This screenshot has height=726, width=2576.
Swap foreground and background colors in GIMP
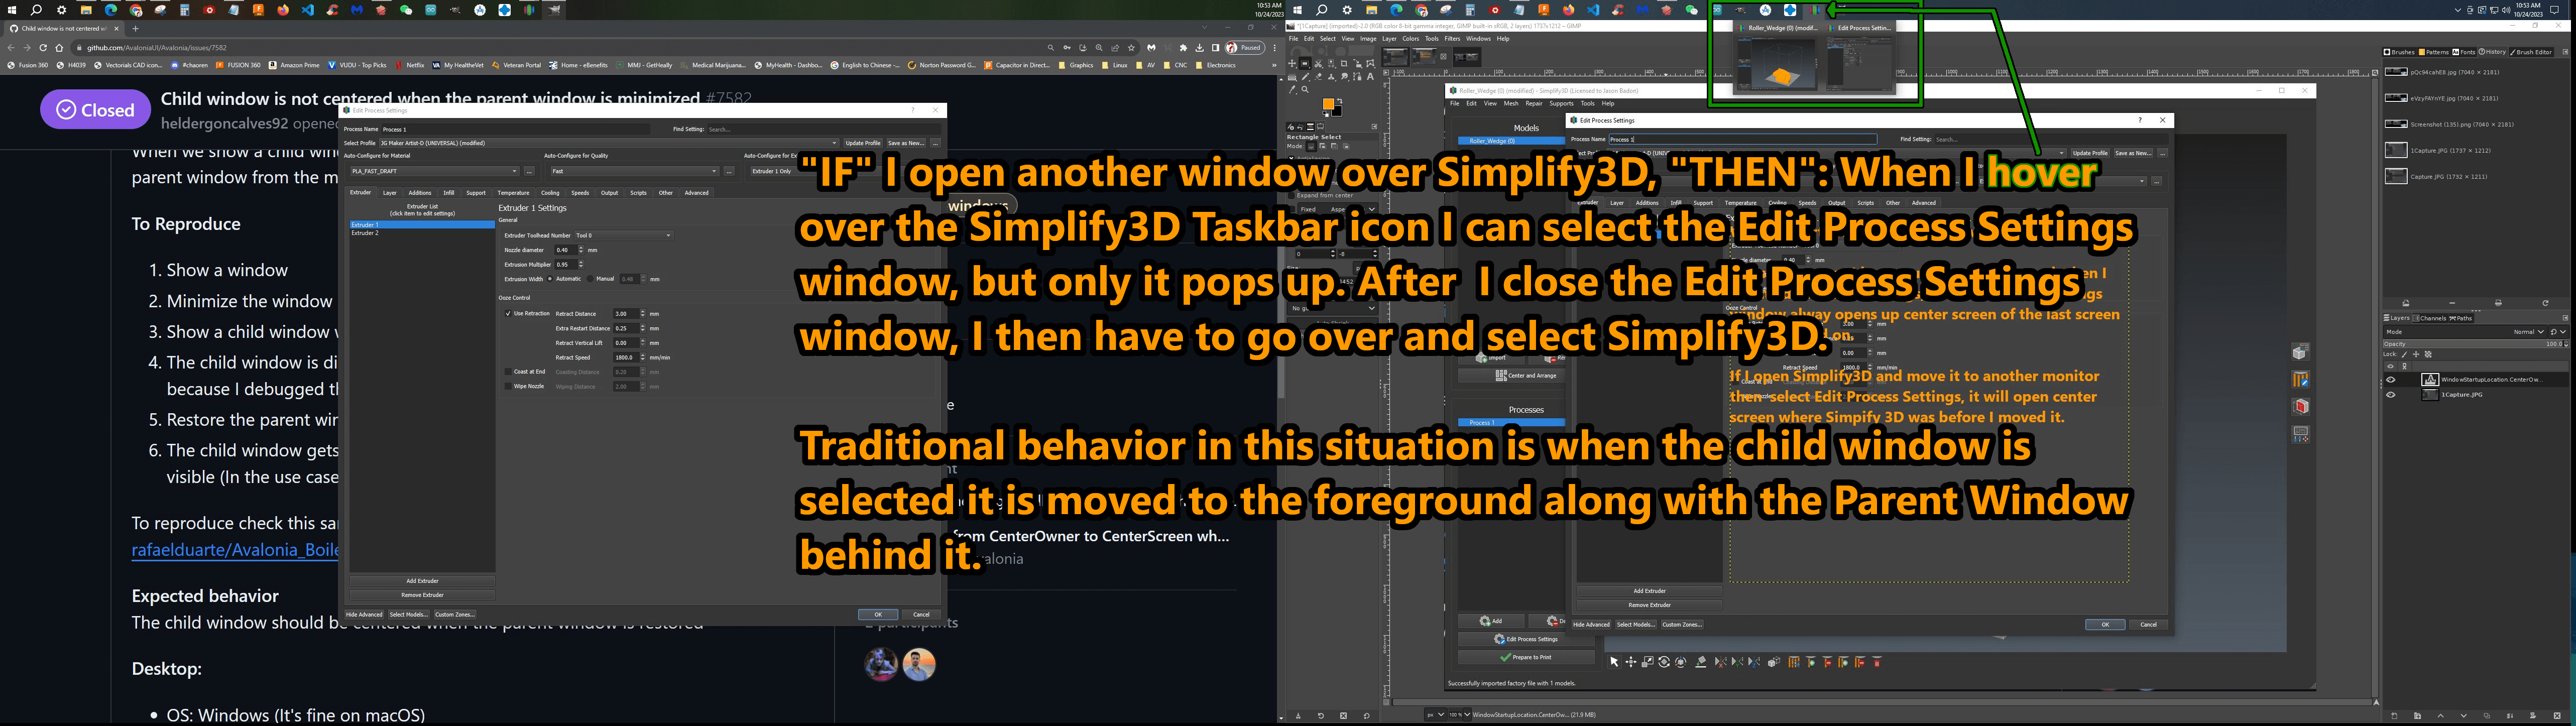1341,100
